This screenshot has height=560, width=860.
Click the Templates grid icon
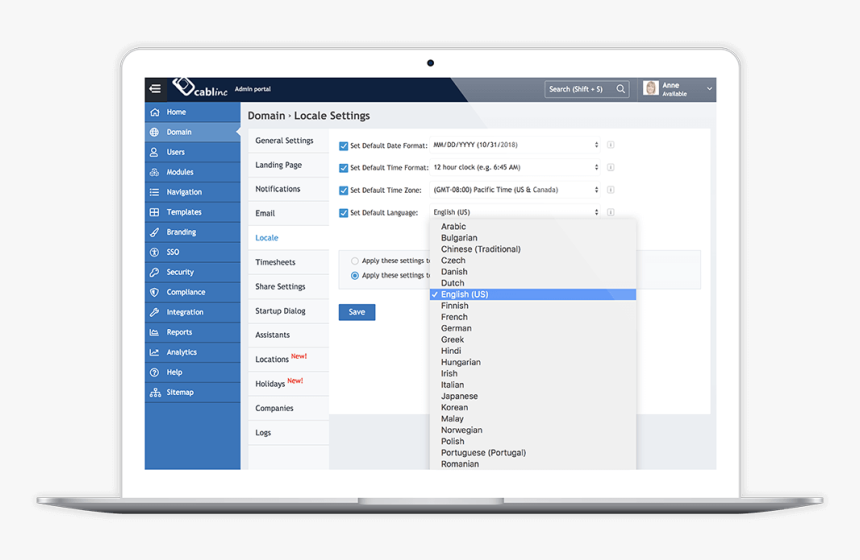click(x=155, y=212)
